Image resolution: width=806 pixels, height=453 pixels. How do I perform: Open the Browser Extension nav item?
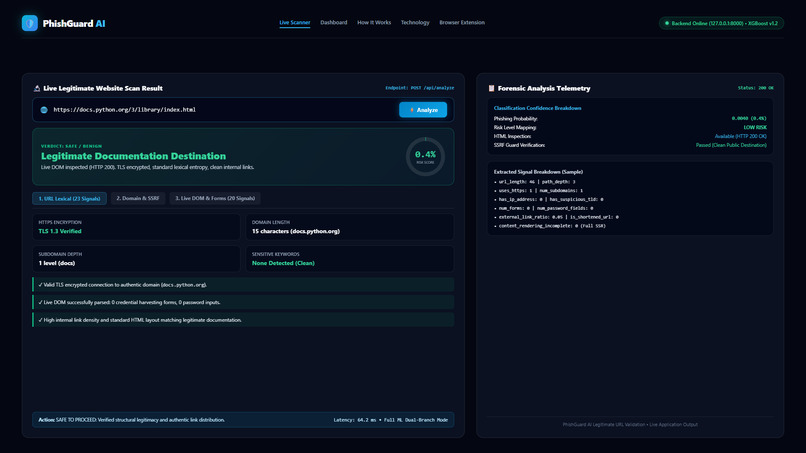coord(462,23)
